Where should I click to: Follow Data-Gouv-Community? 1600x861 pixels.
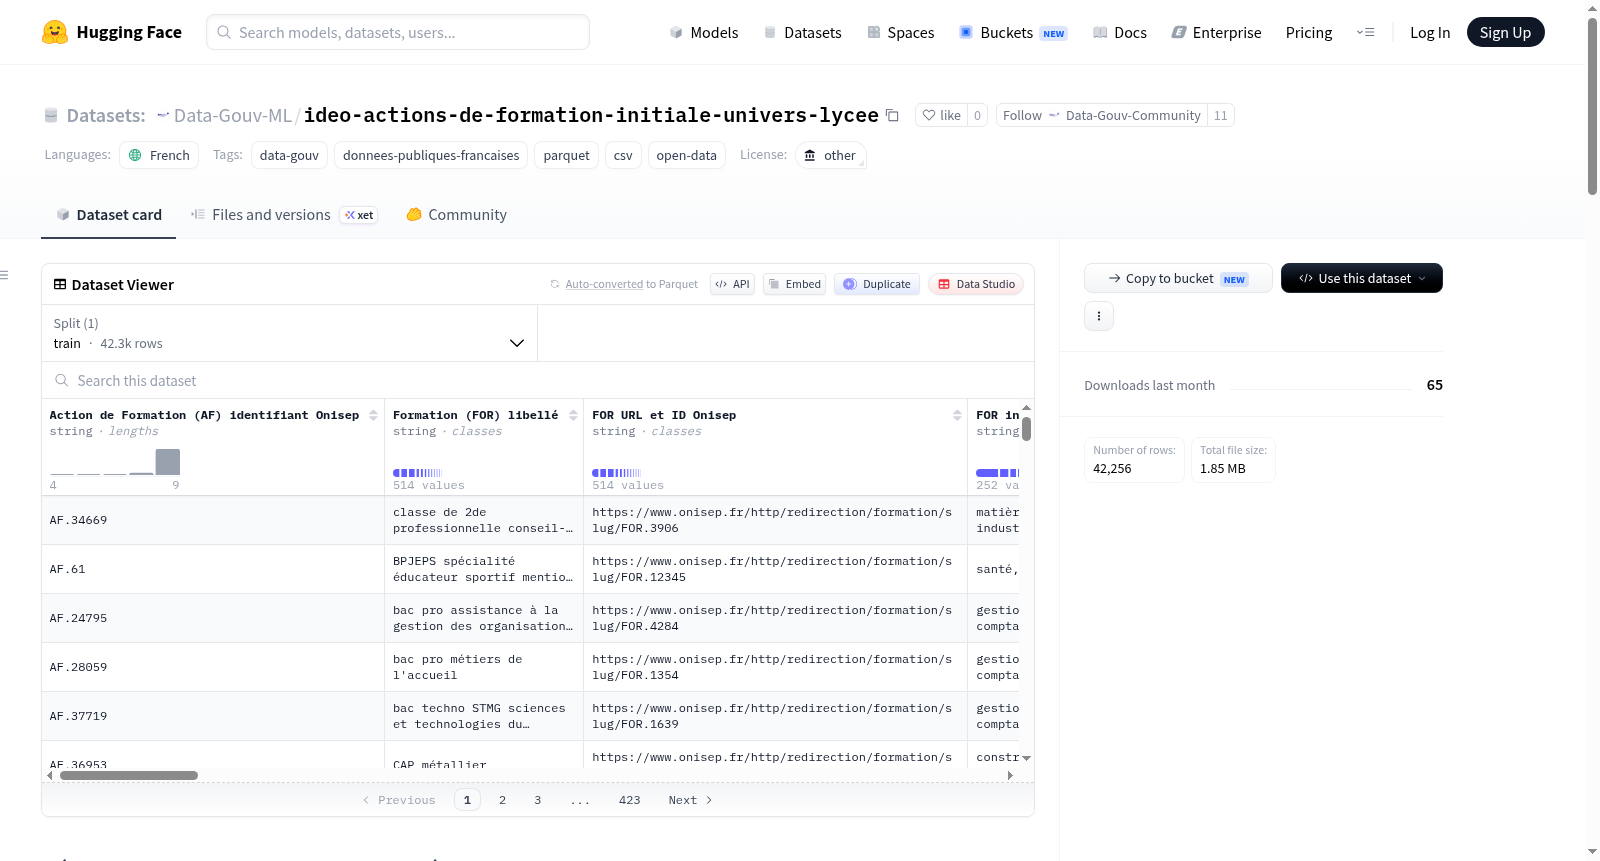(1101, 115)
